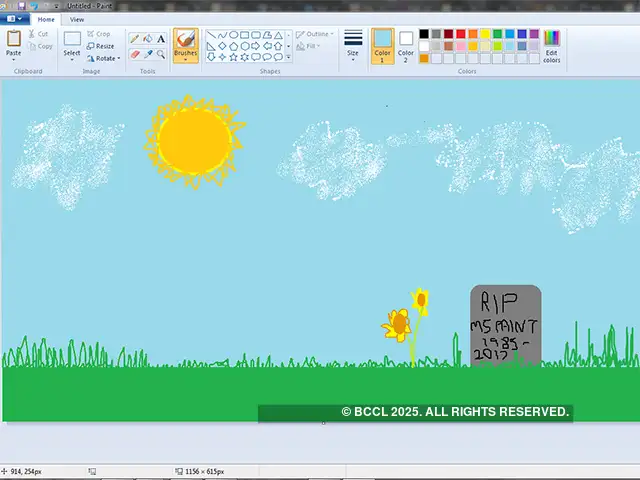Switch to the View tab
This screenshot has height=480, width=640.
(77, 19)
